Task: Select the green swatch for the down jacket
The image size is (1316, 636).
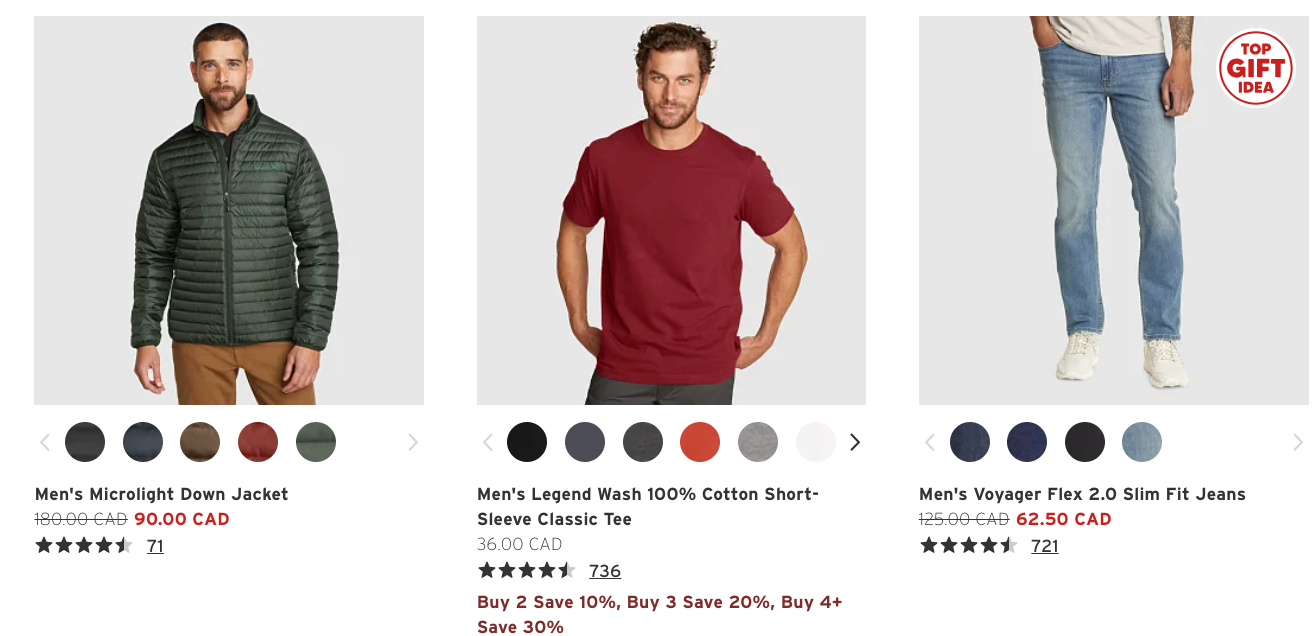Action: tap(316, 442)
